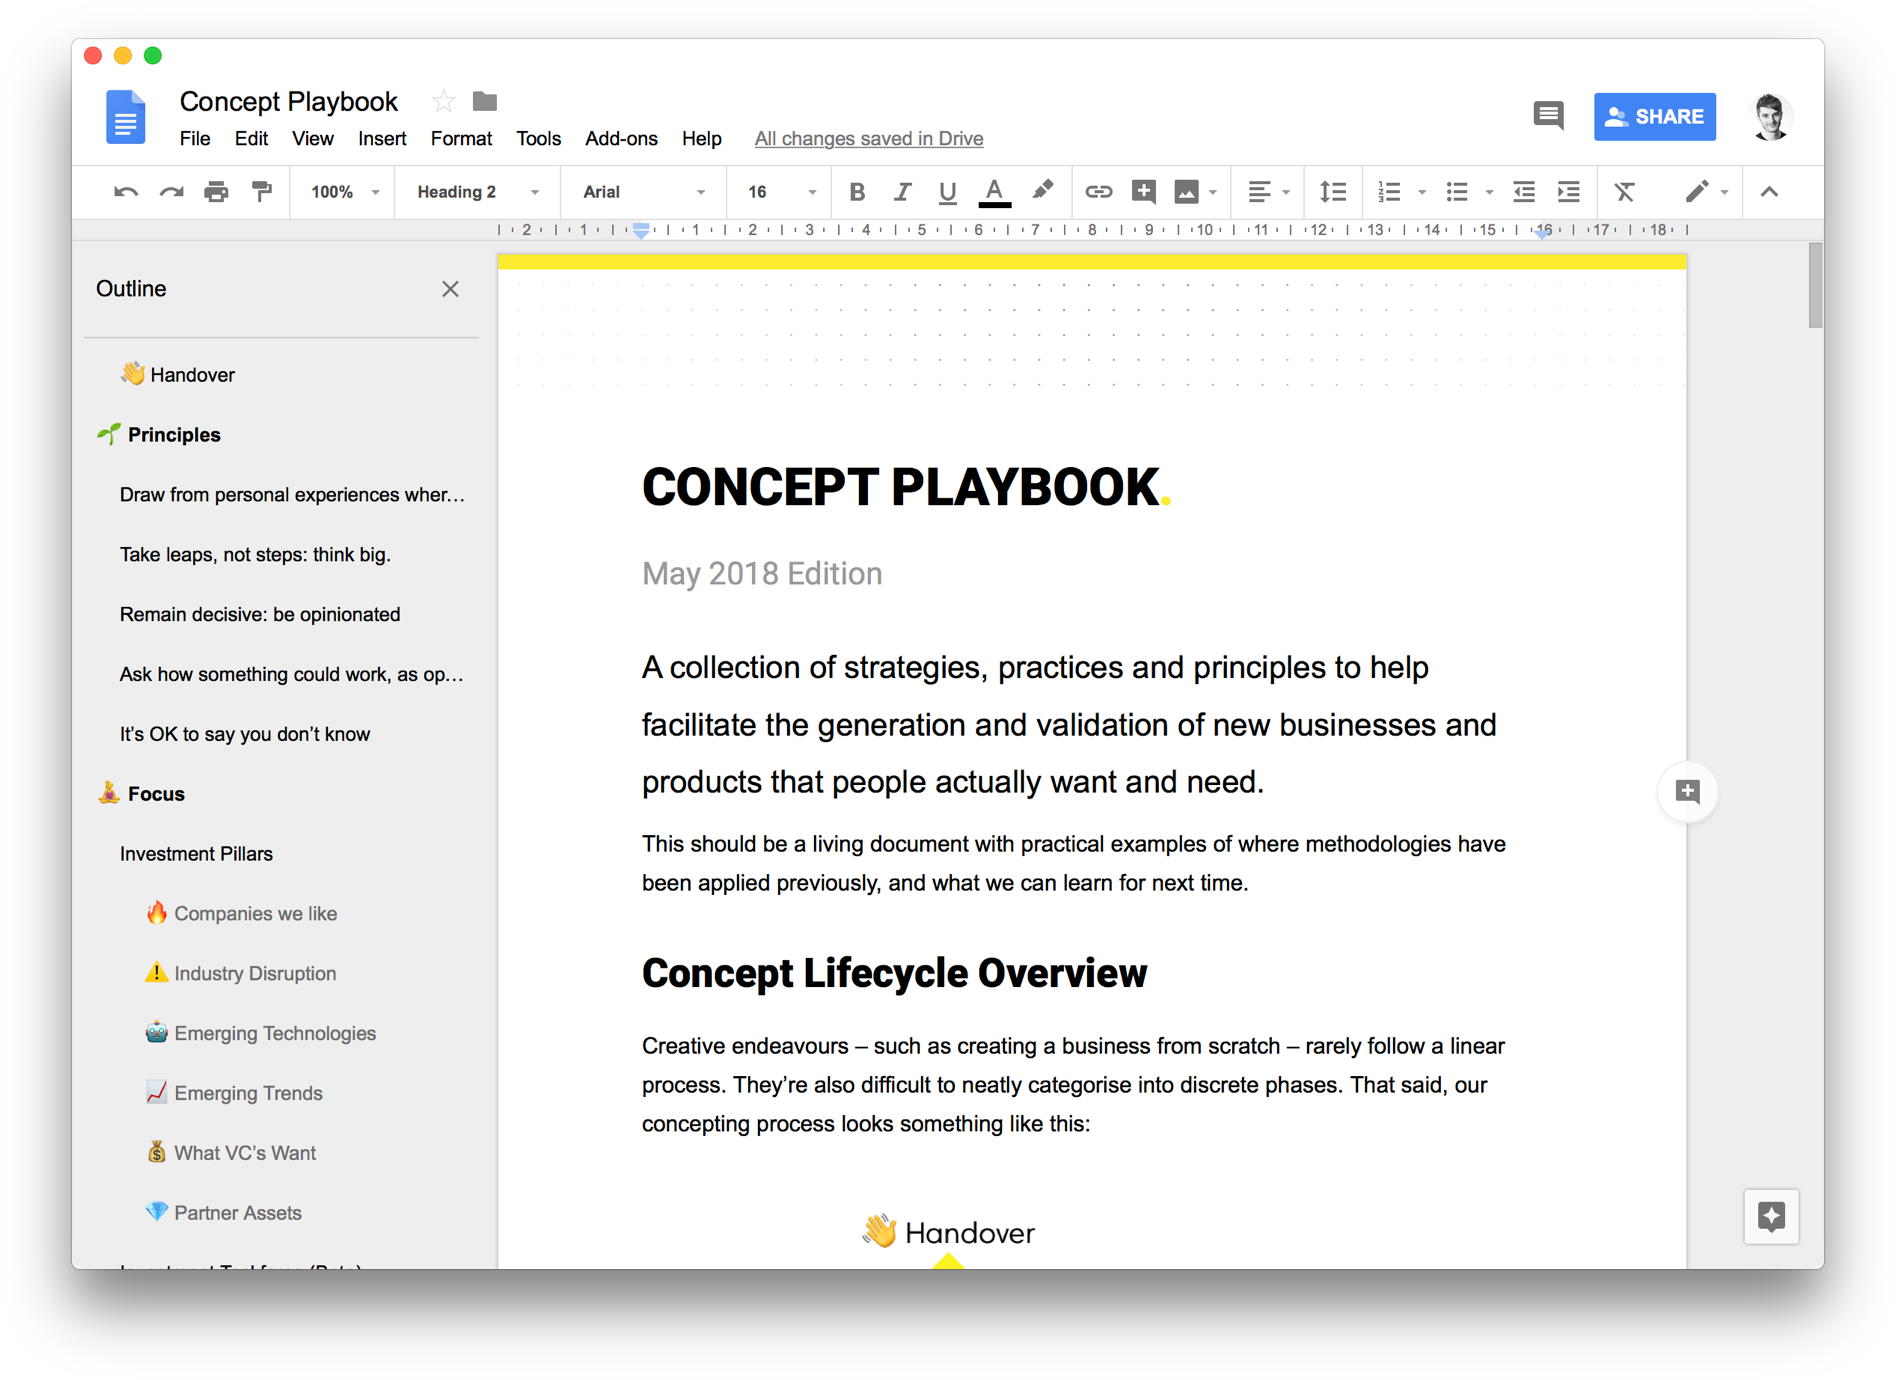Click the Move to folder icon
This screenshot has height=1380, width=1896.
coord(485,101)
